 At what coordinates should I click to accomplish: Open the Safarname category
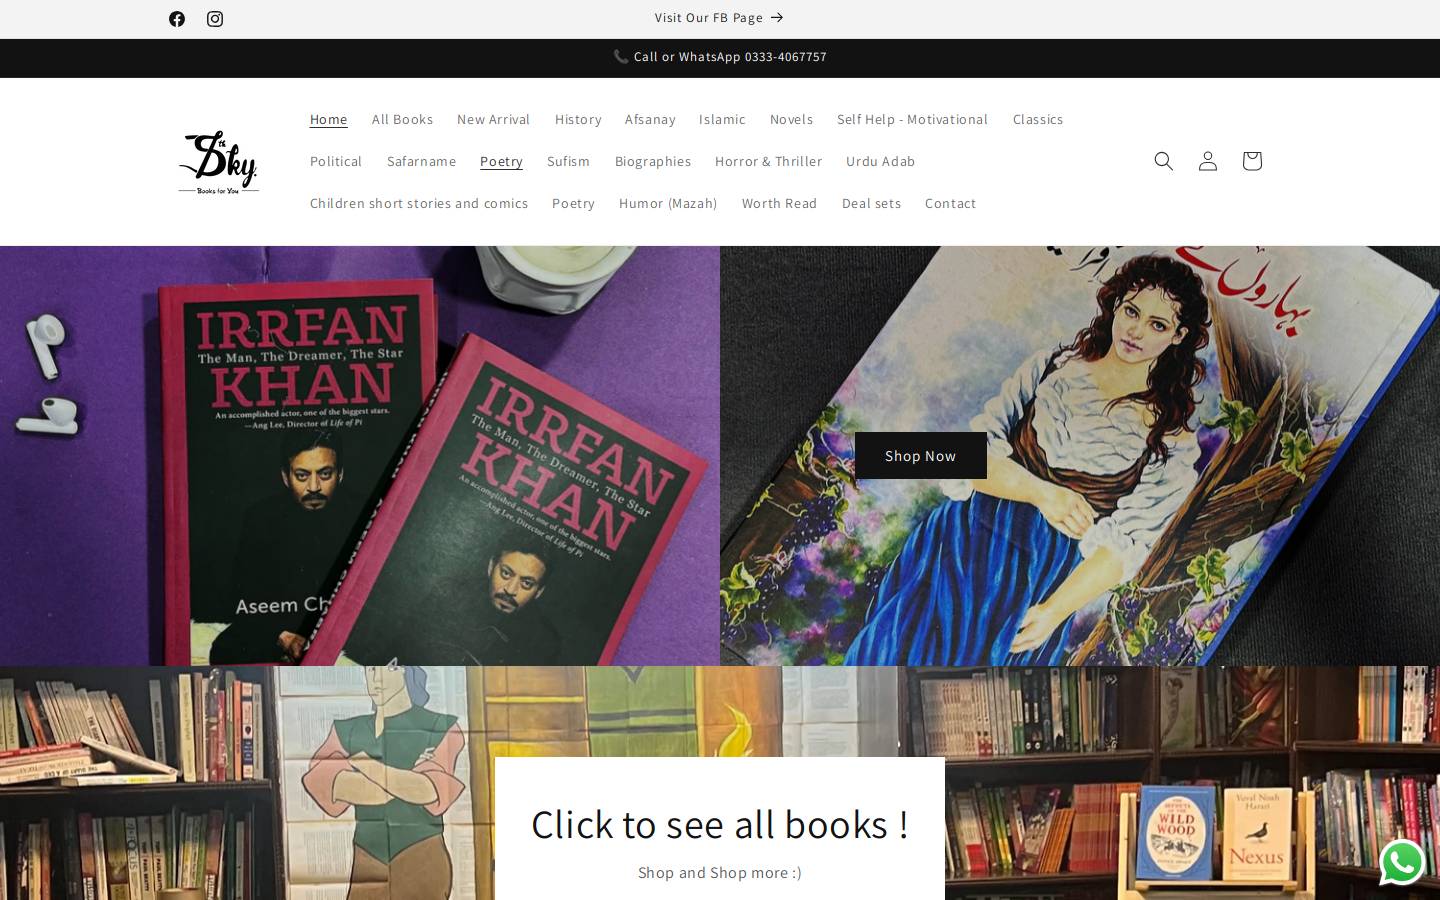(421, 161)
